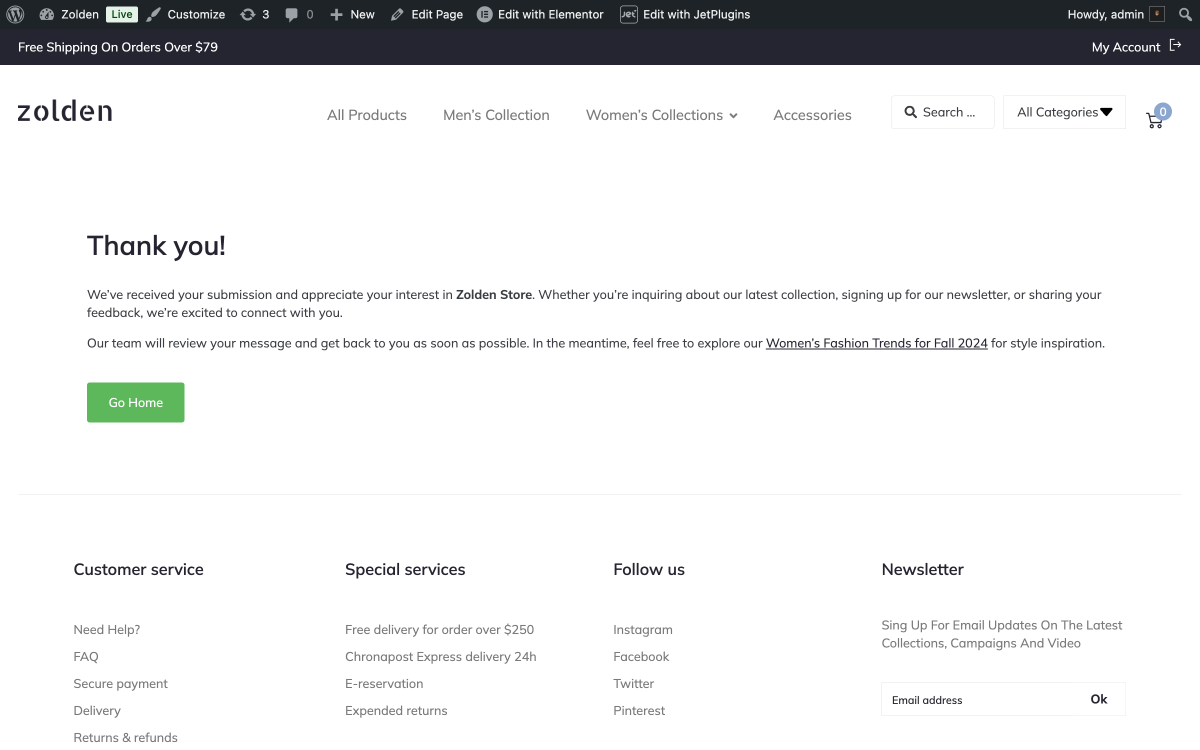Click the shopping cart icon
The height and width of the screenshot is (750, 1200).
click(1154, 119)
